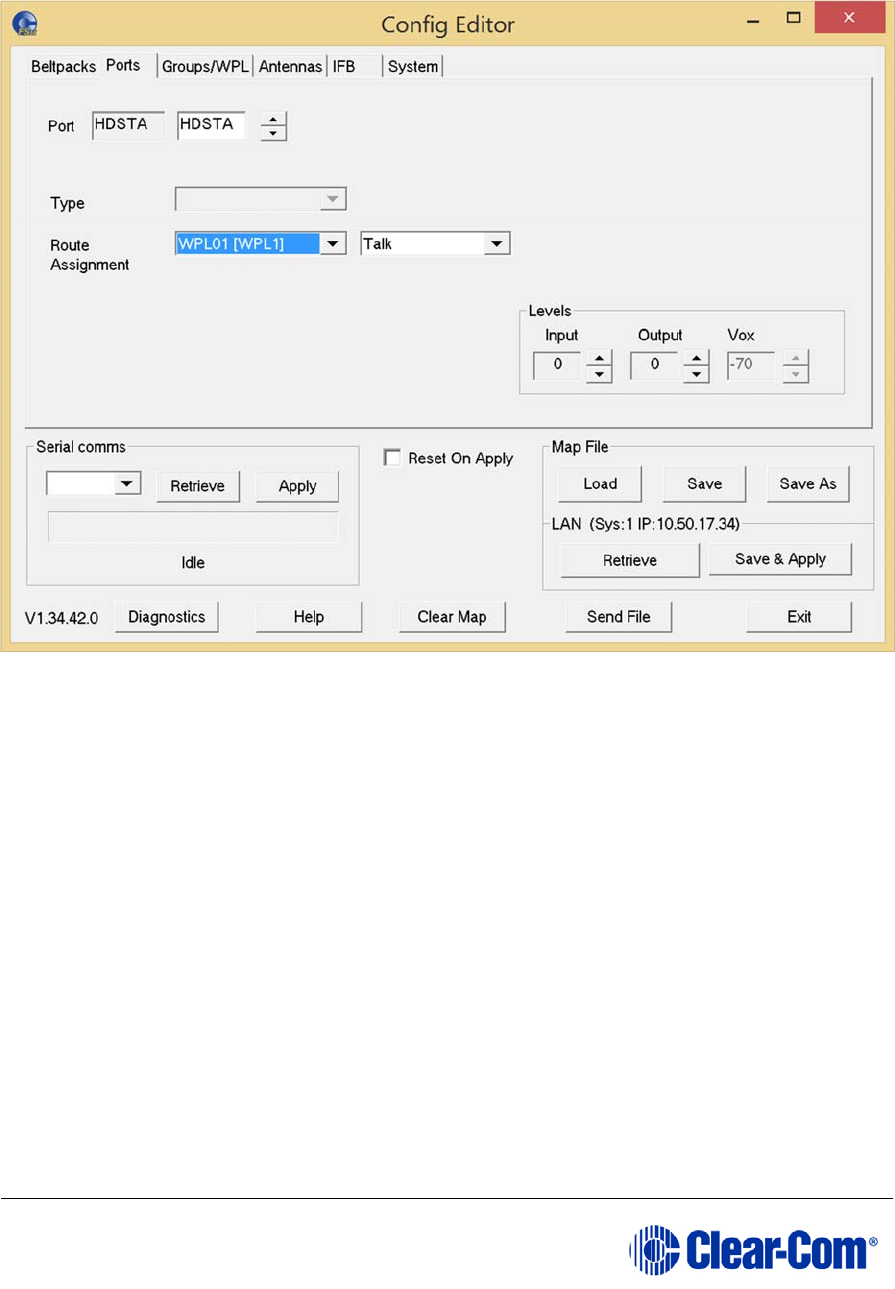Screen dimensions: 895x1289
Task: Switch to the Antennas tab
Action: [x=291, y=67]
